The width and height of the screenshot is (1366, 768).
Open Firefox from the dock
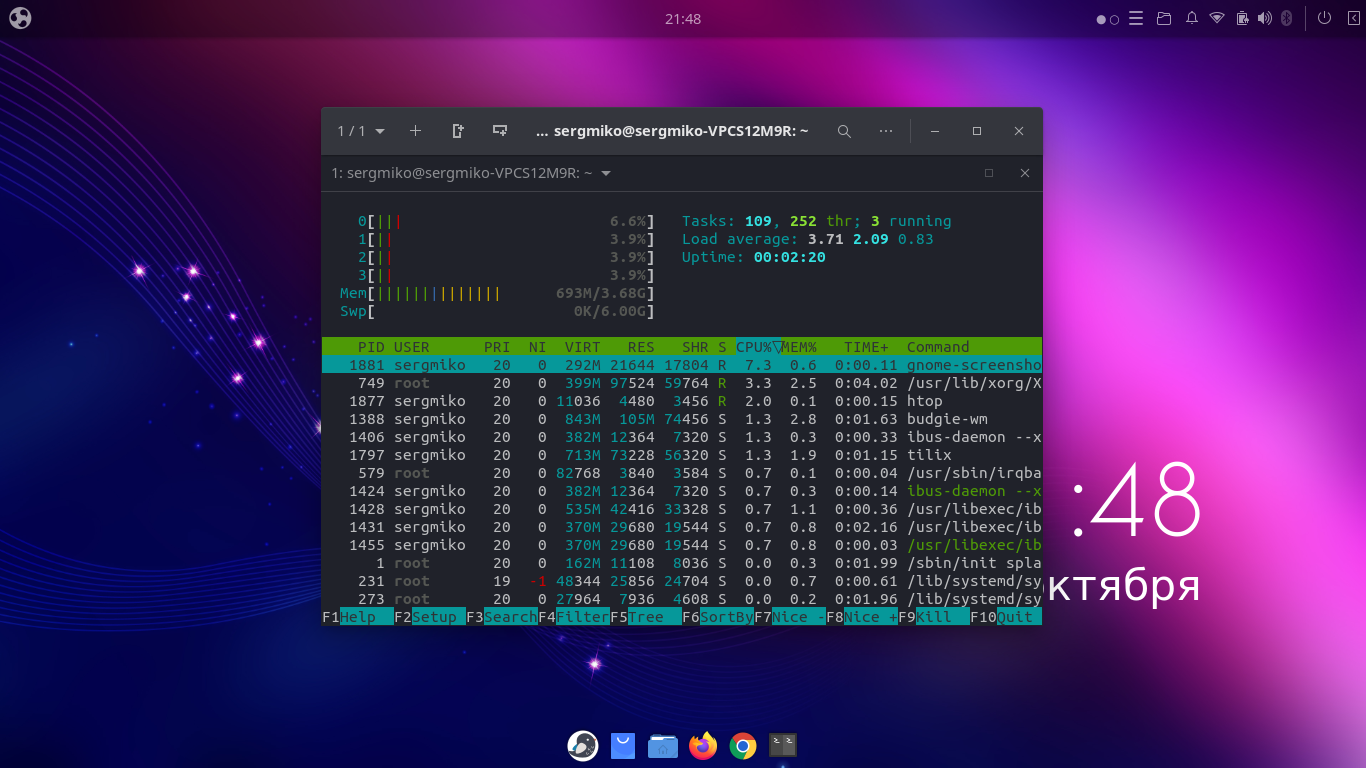pyautogui.click(x=703, y=745)
